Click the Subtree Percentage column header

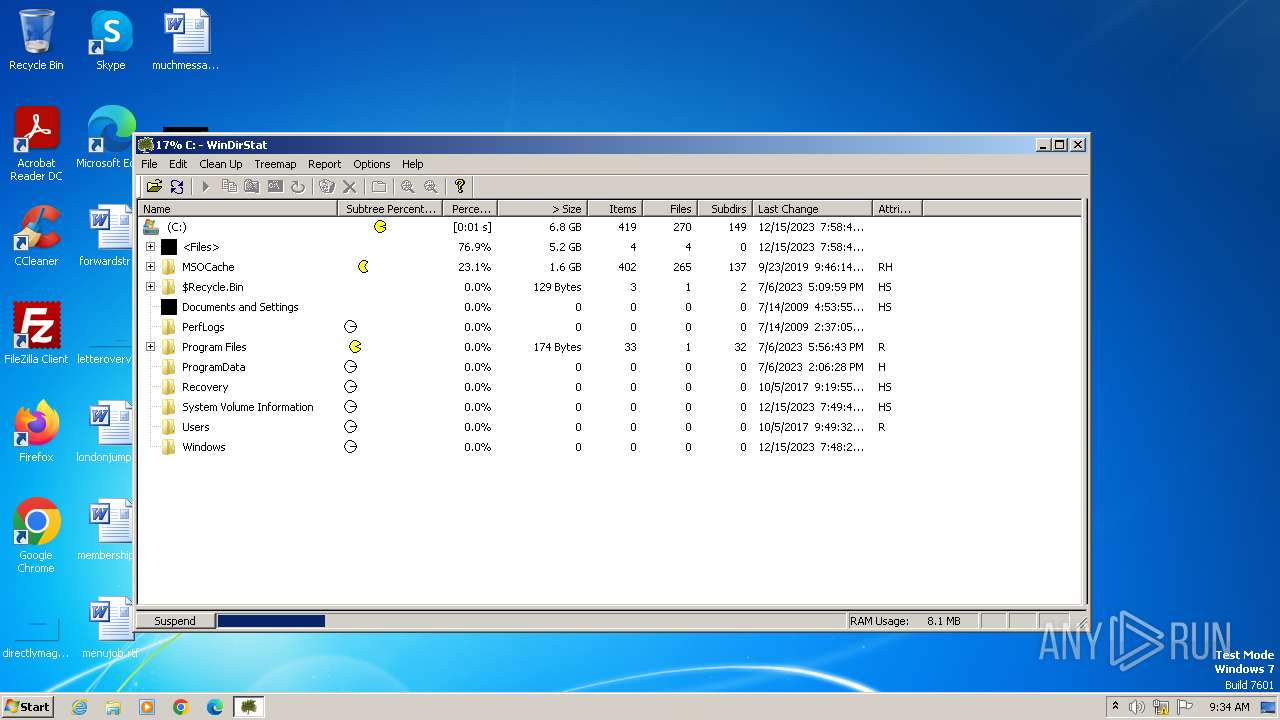390,209
